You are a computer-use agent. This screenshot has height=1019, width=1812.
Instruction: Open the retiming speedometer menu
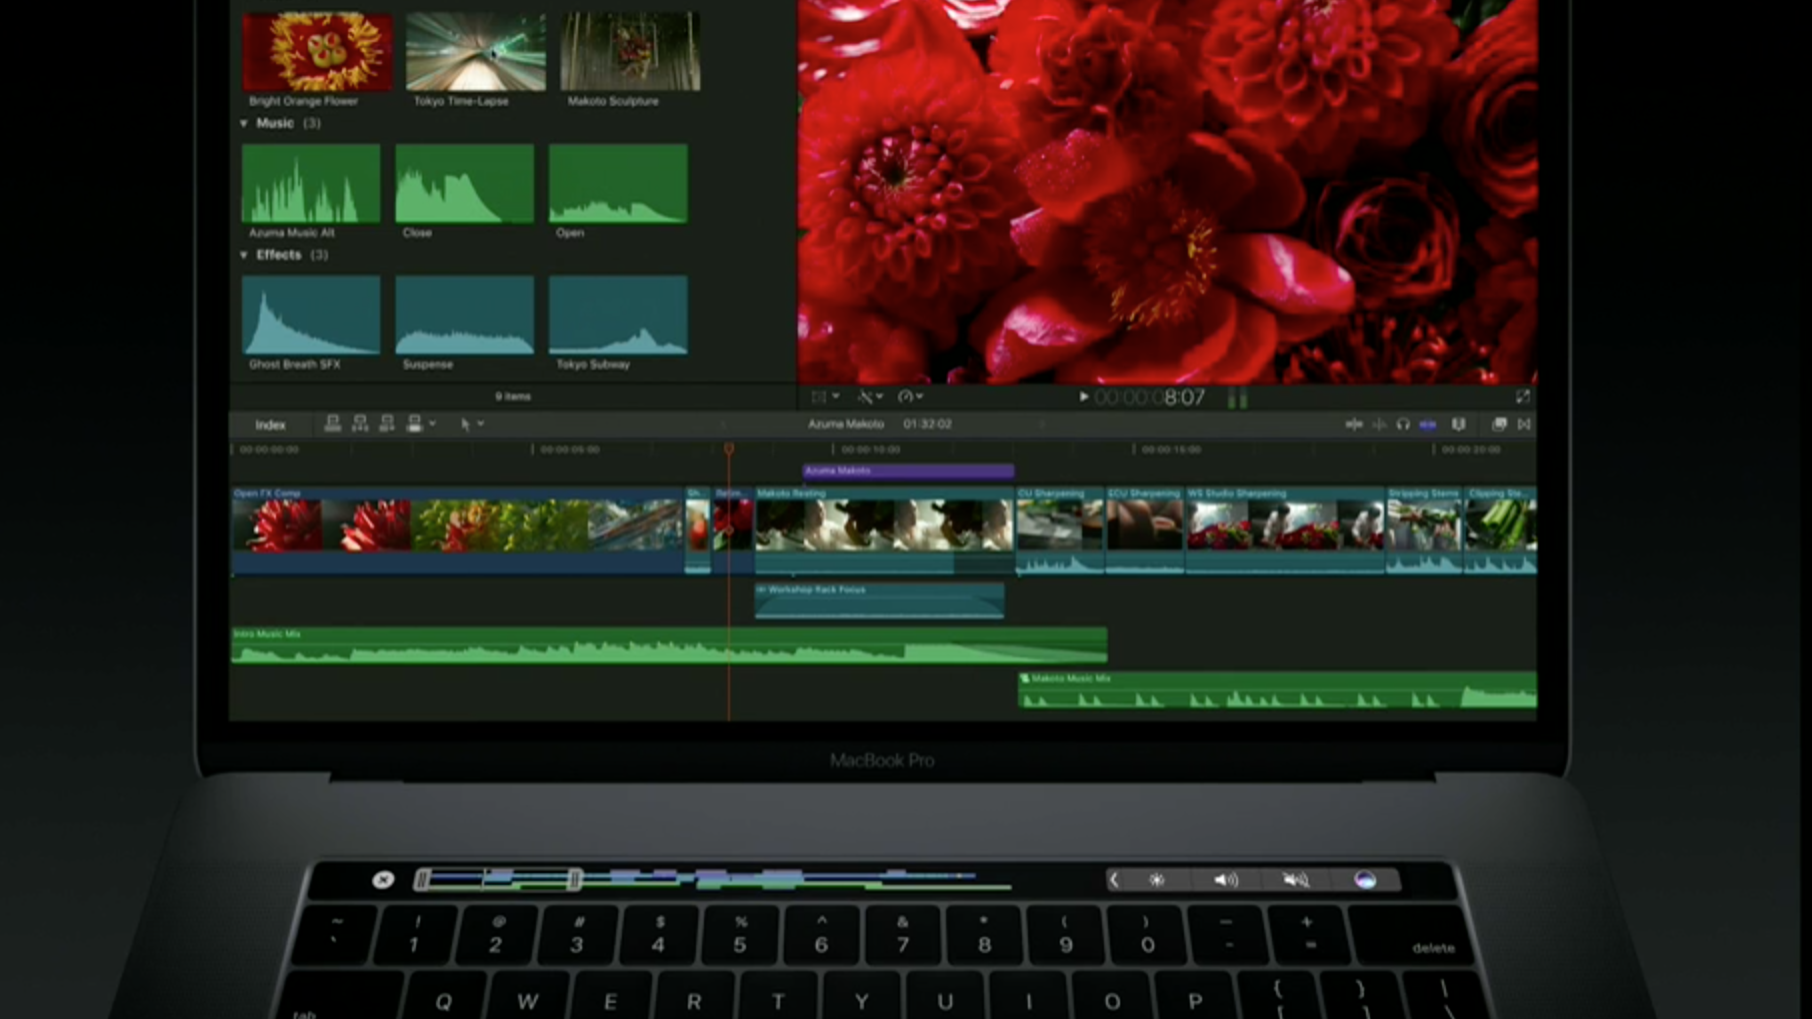pyautogui.click(x=909, y=397)
